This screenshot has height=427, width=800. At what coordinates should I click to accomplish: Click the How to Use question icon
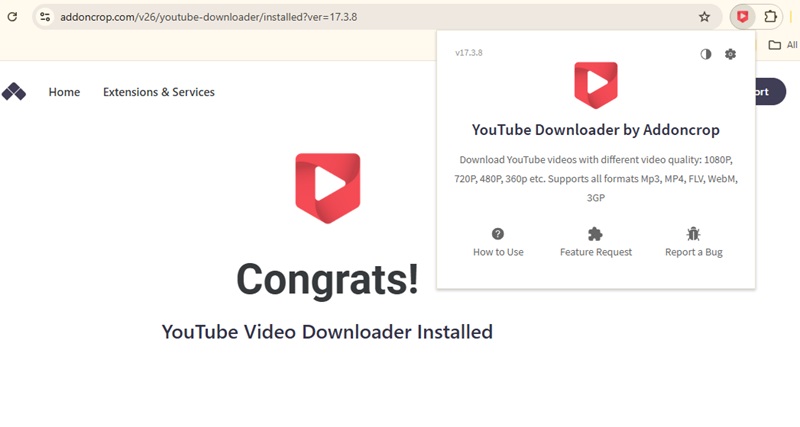[x=498, y=234]
